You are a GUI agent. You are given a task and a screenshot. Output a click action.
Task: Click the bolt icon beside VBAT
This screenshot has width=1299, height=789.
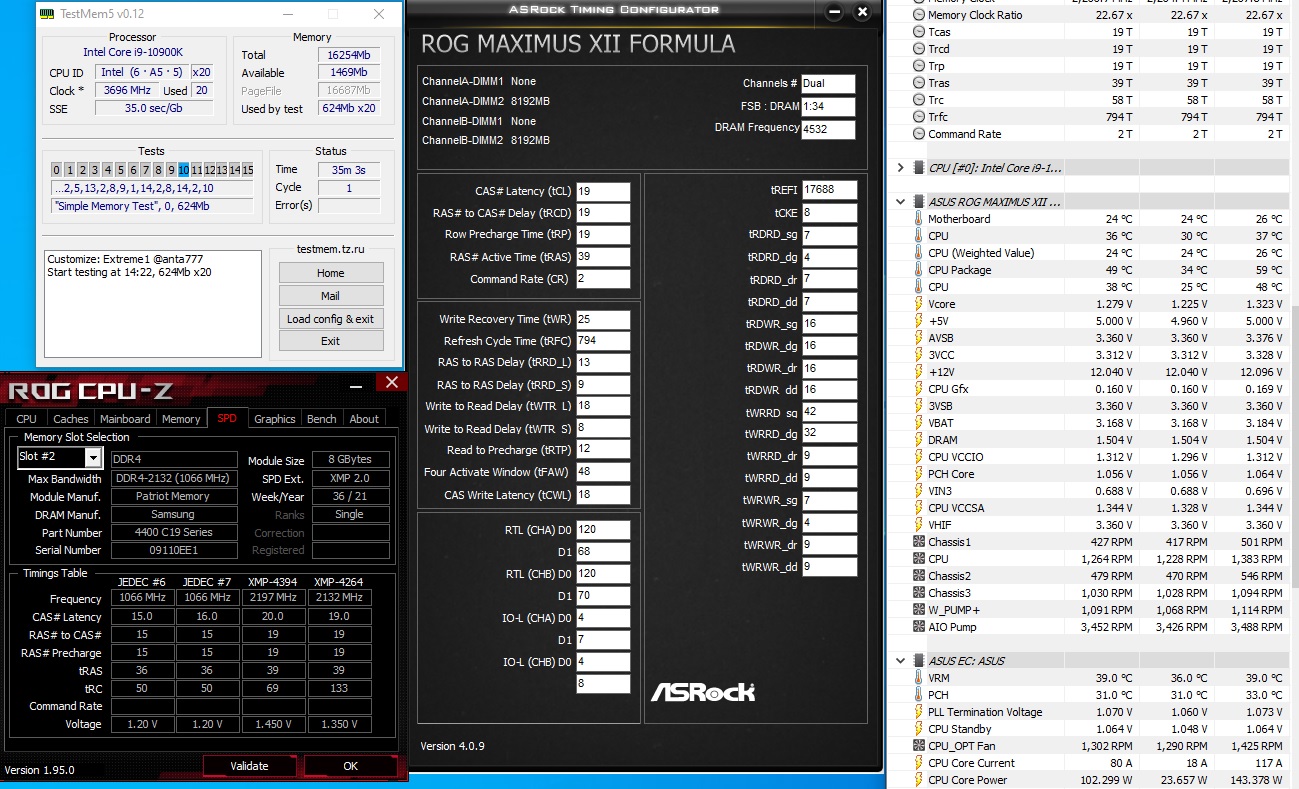[x=919, y=423]
